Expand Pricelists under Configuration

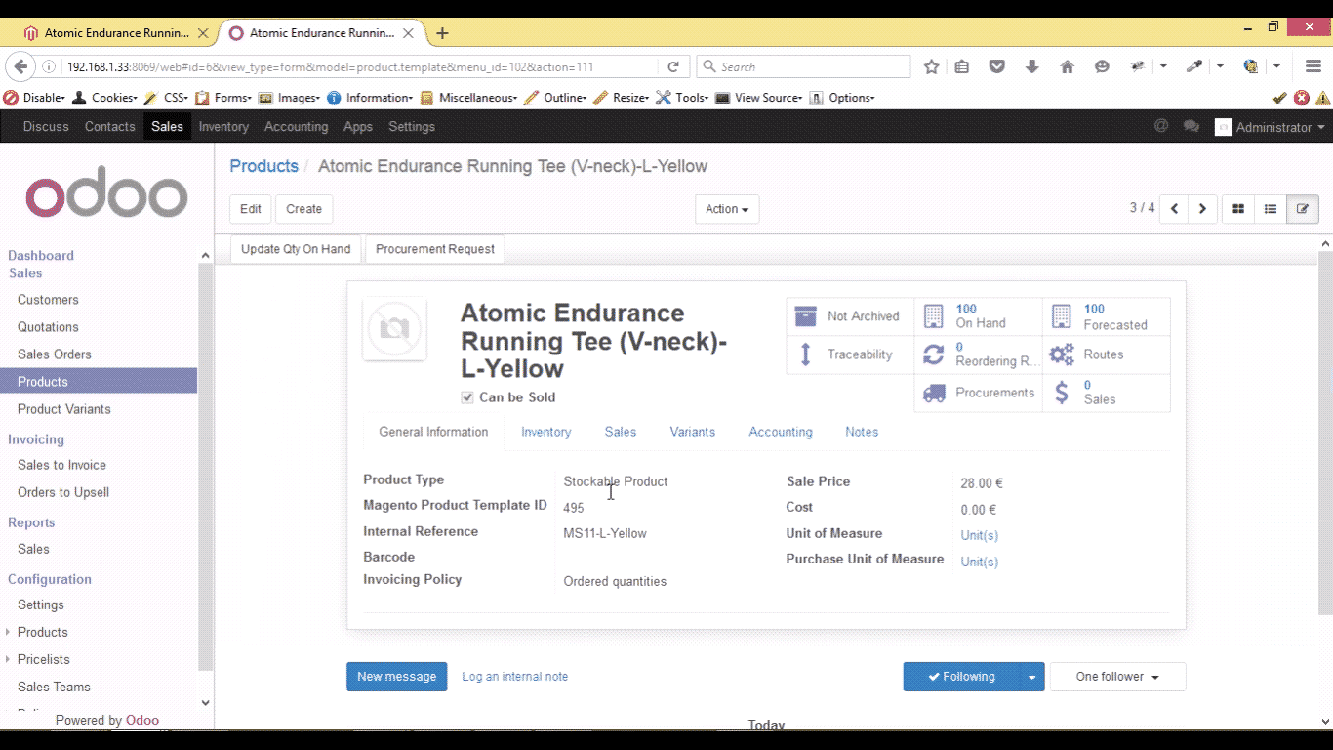pyautogui.click(x=43, y=659)
